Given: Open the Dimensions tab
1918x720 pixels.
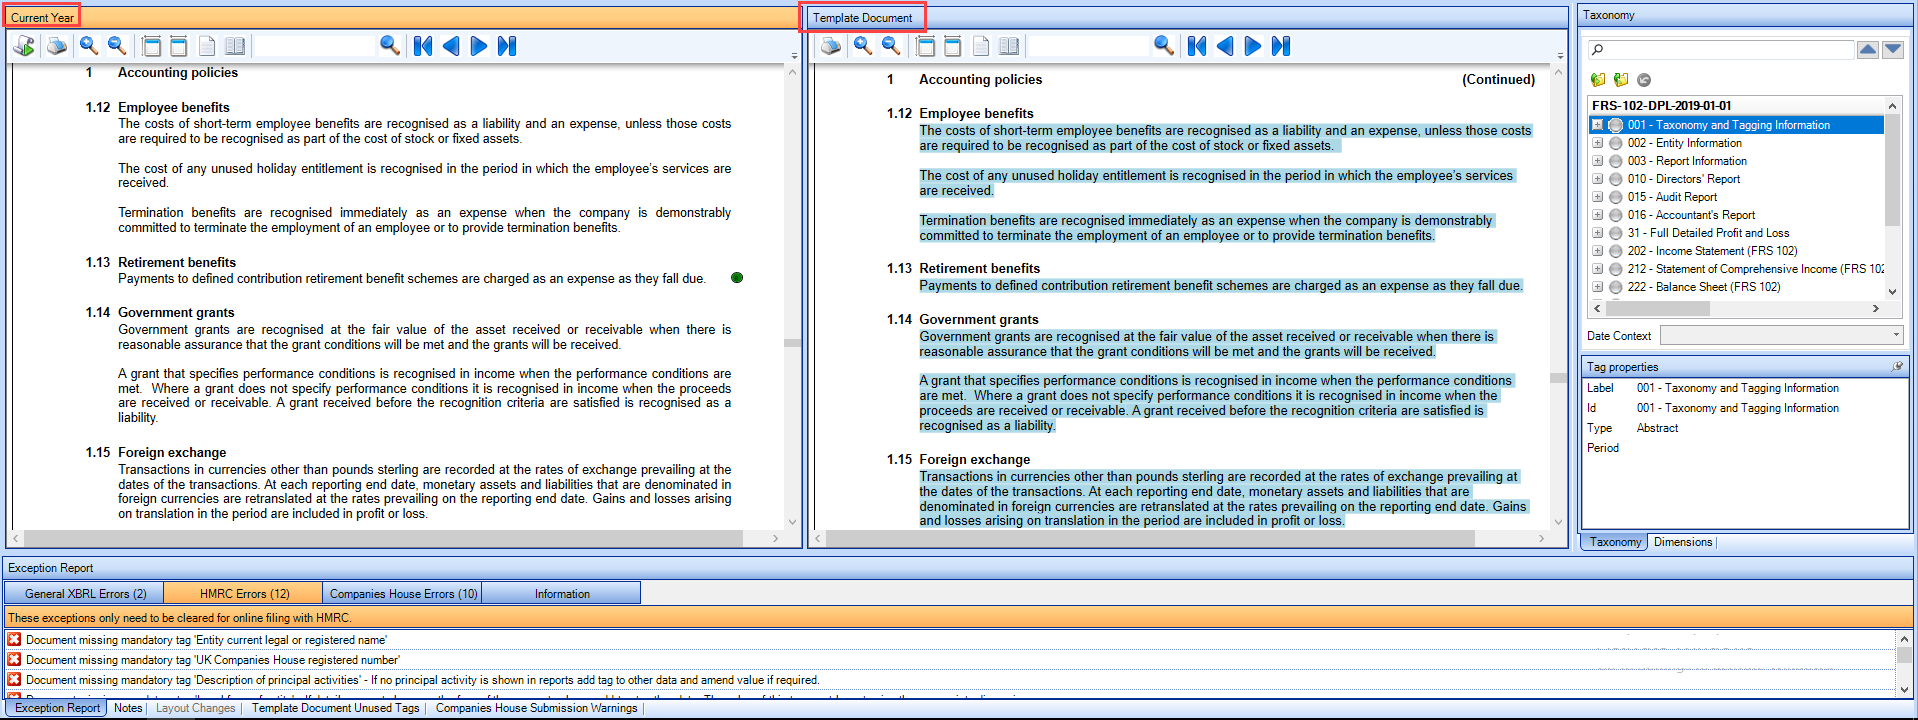Looking at the screenshot, I should pos(1683,542).
